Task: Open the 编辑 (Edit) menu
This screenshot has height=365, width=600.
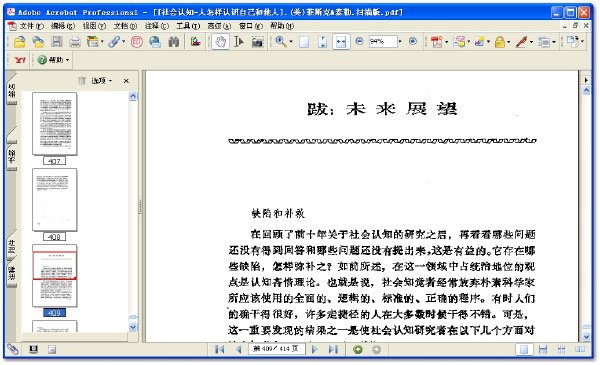Action: coord(63,26)
